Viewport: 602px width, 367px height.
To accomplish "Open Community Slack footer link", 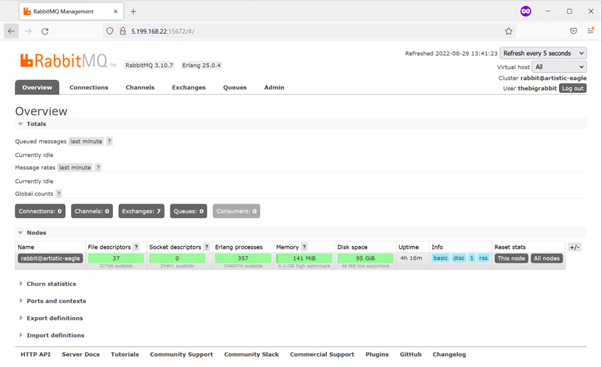I will coord(251,354).
